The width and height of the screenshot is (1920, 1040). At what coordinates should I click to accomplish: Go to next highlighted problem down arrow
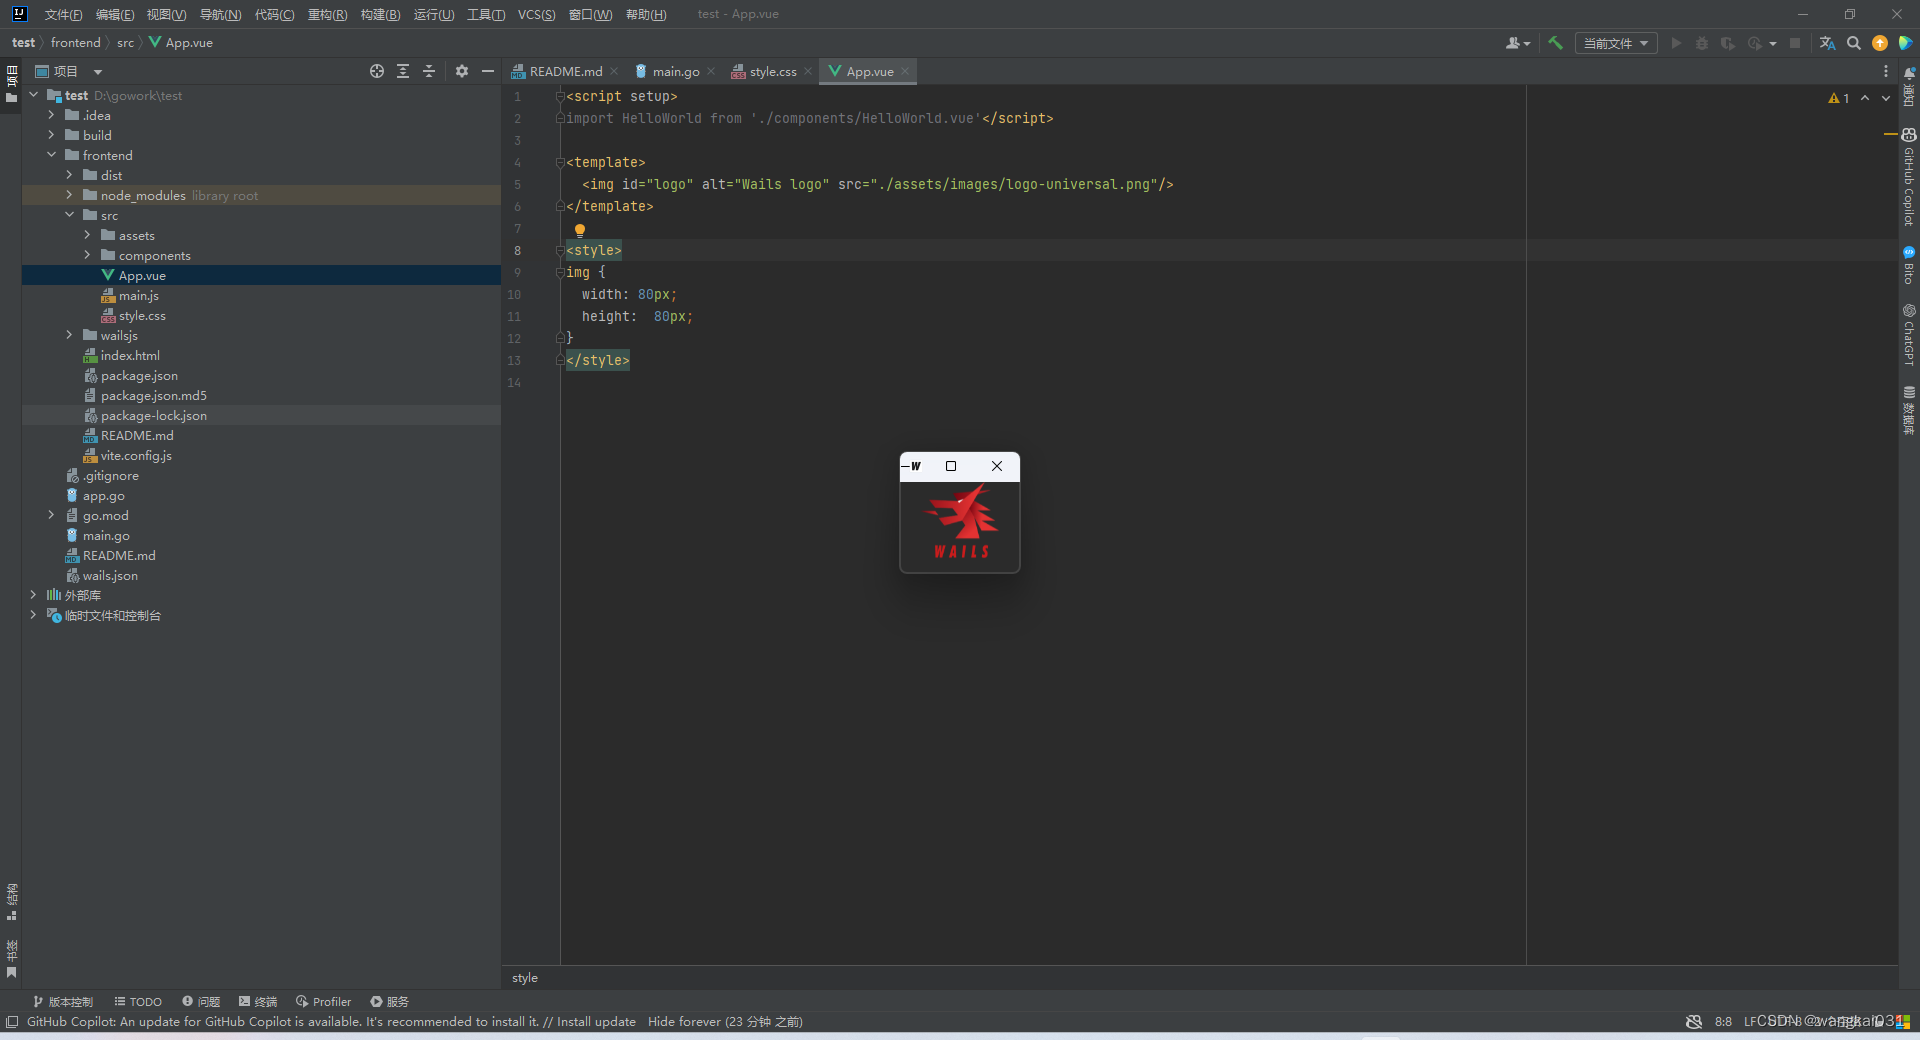click(x=1886, y=98)
